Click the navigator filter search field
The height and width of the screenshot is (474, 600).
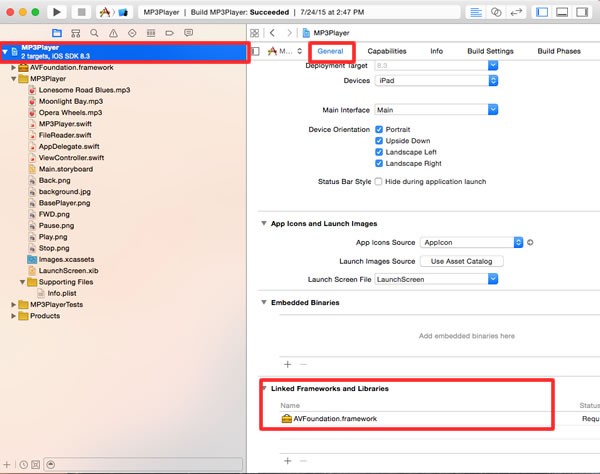click(143, 464)
